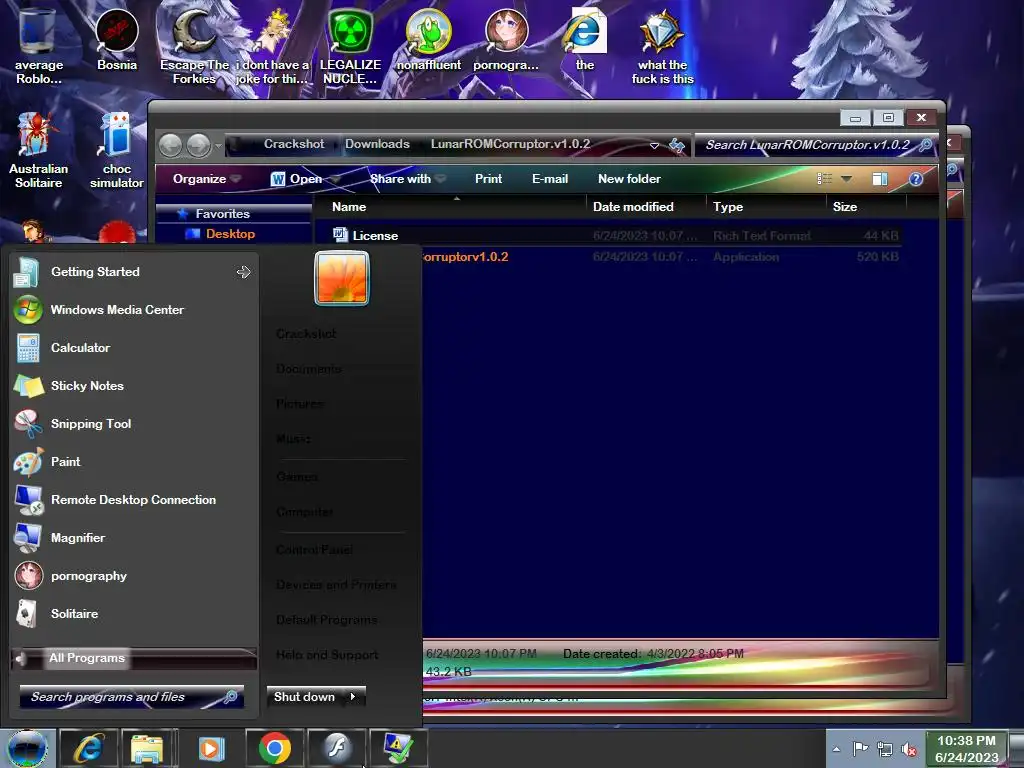Open the nonaffluent frog desktop icon
Image resolution: width=1024 pixels, height=768 pixels.
[x=428, y=40]
